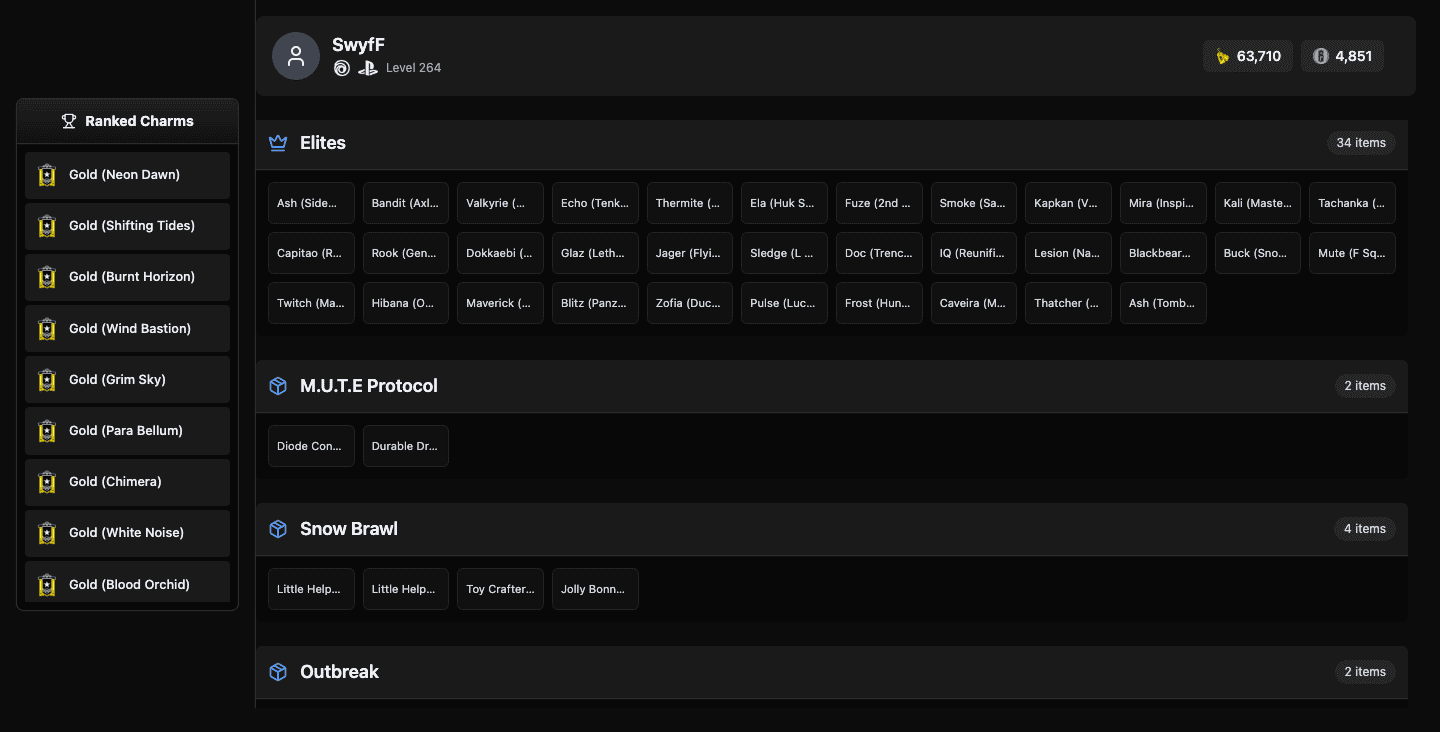Click the crown icon next to Elites
The image size is (1440, 732).
tap(278, 143)
